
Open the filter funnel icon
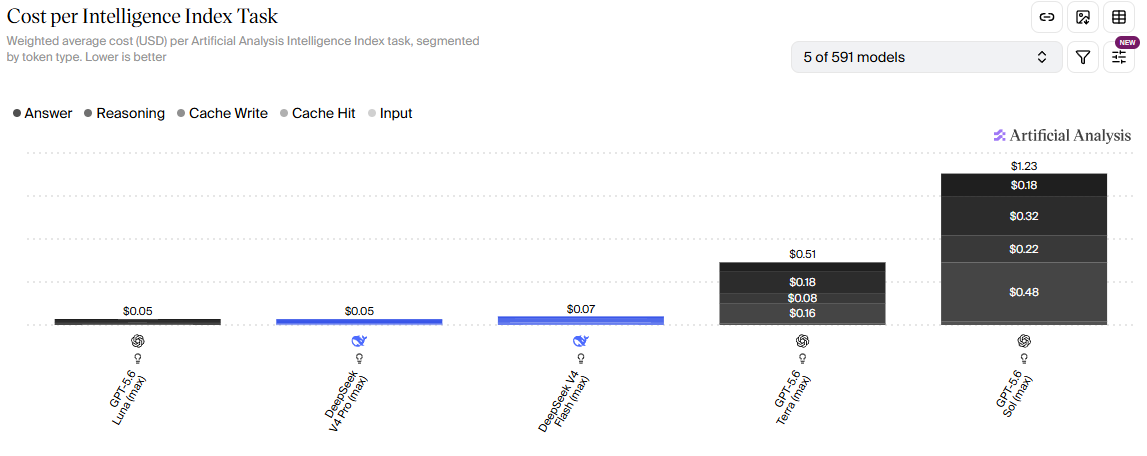point(1083,57)
